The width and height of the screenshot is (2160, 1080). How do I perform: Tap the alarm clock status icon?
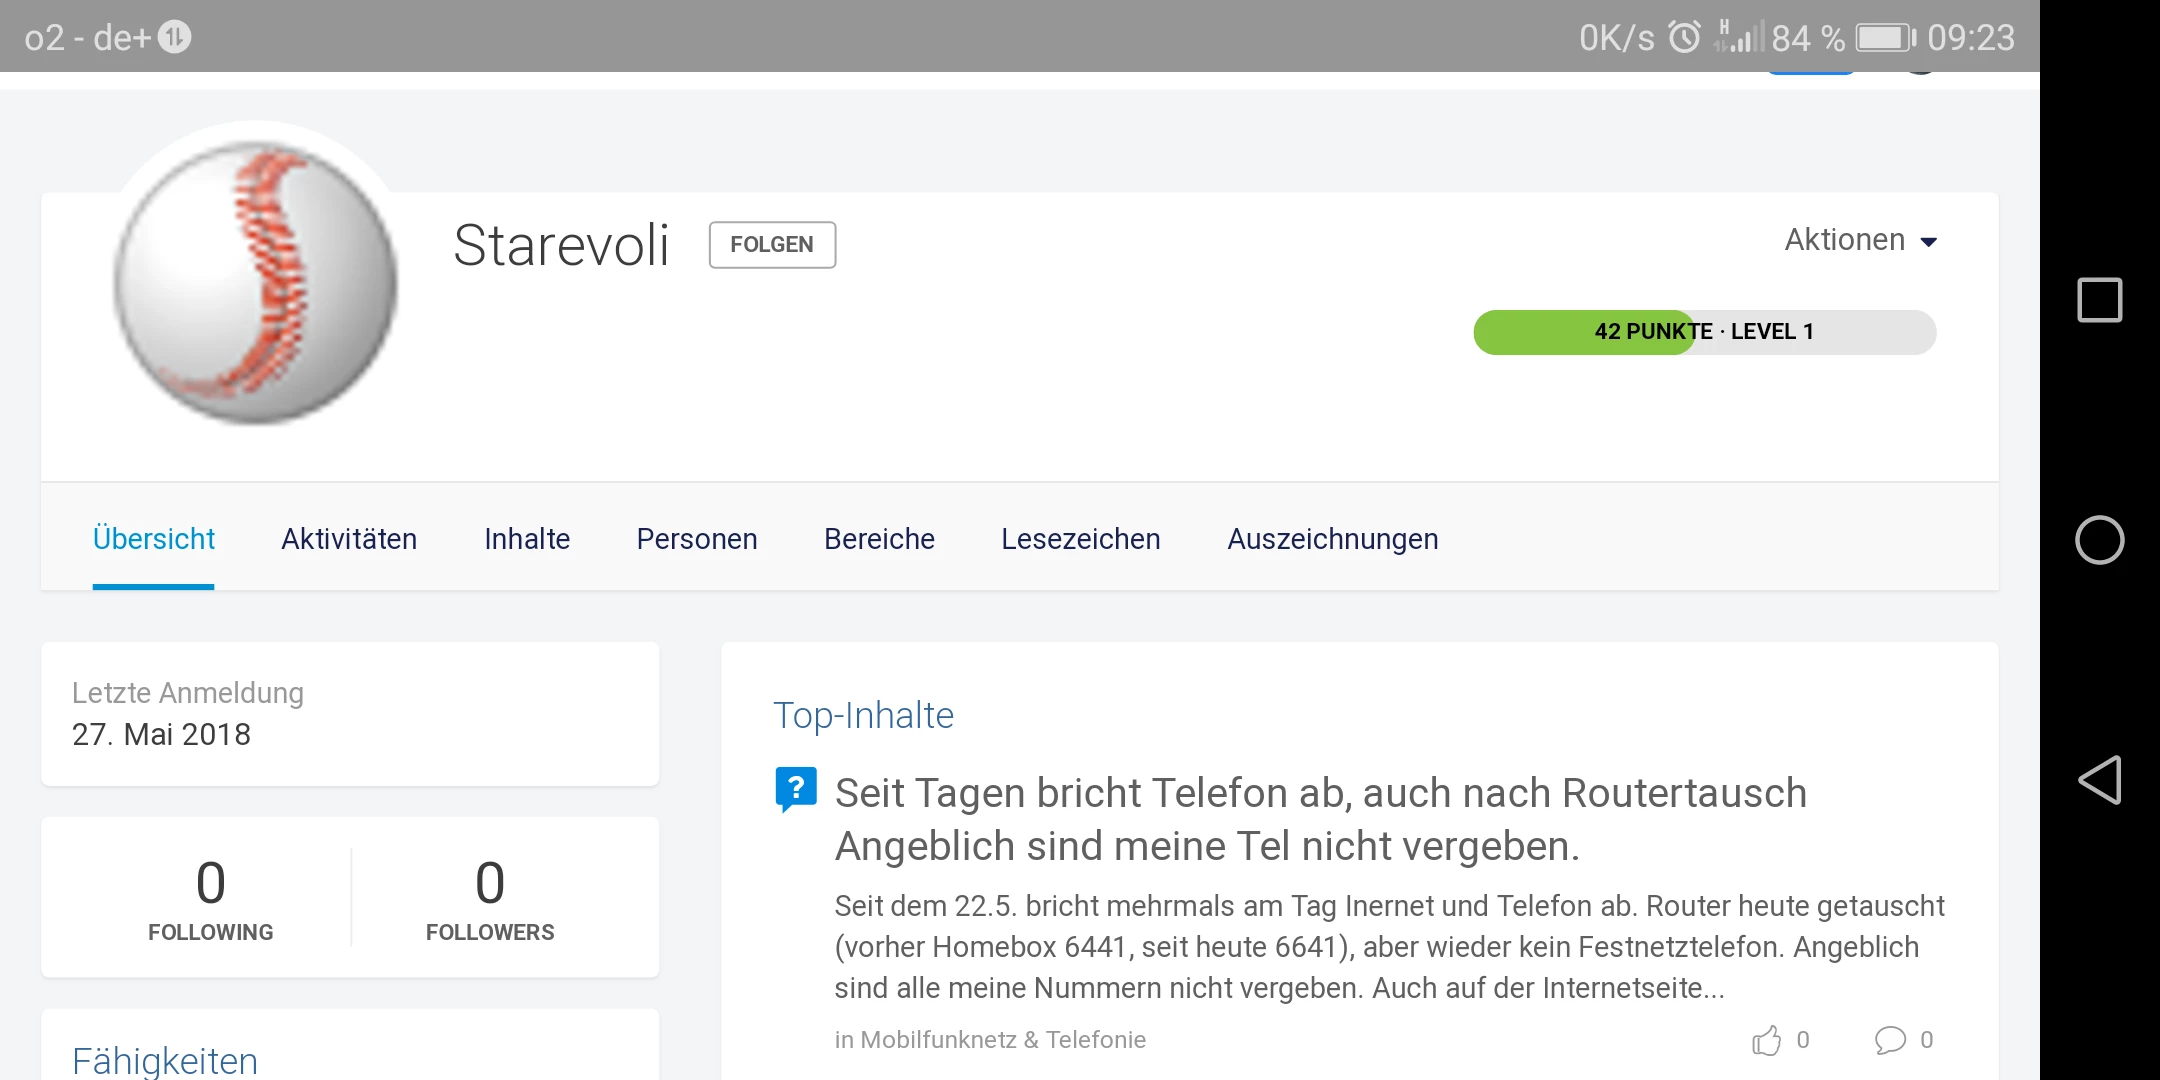tap(1684, 38)
